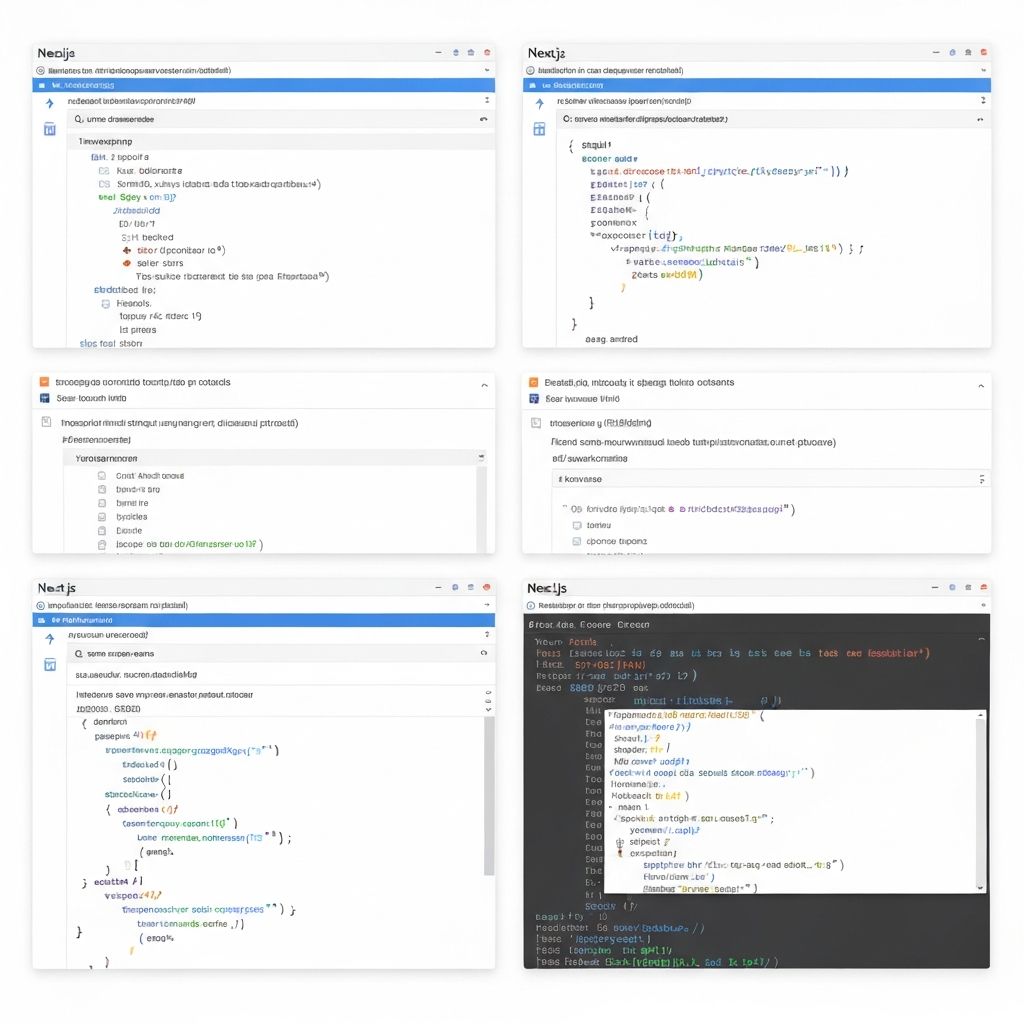1024x1024 pixels.
Task: Click the red dot icon beside 'seler sbirs'
Action: (x=126, y=263)
